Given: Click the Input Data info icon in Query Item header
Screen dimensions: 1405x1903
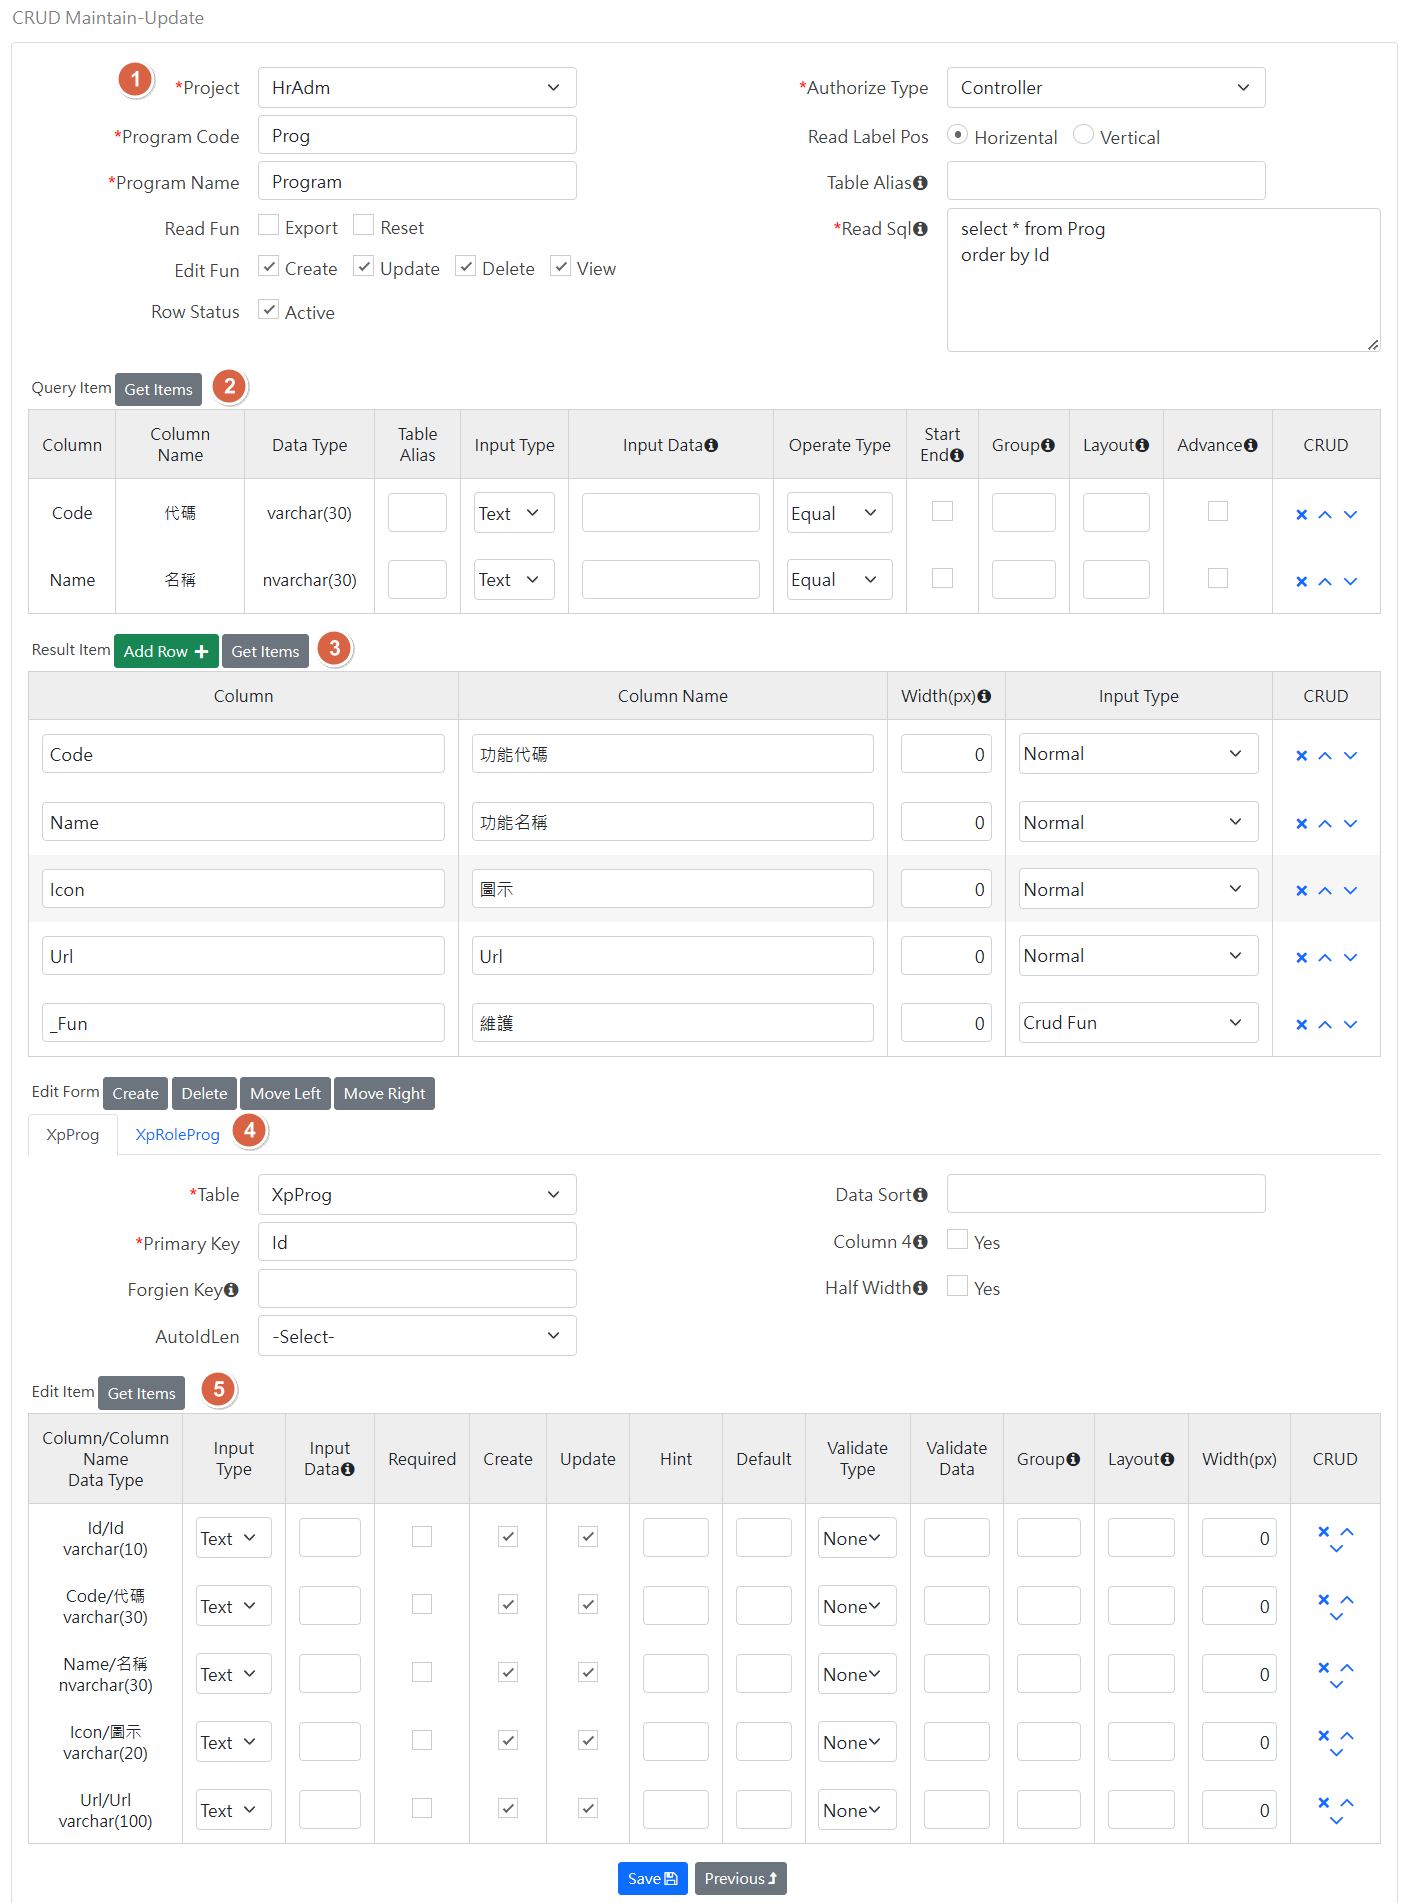Looking at the screenshot, I should (711, 445).
